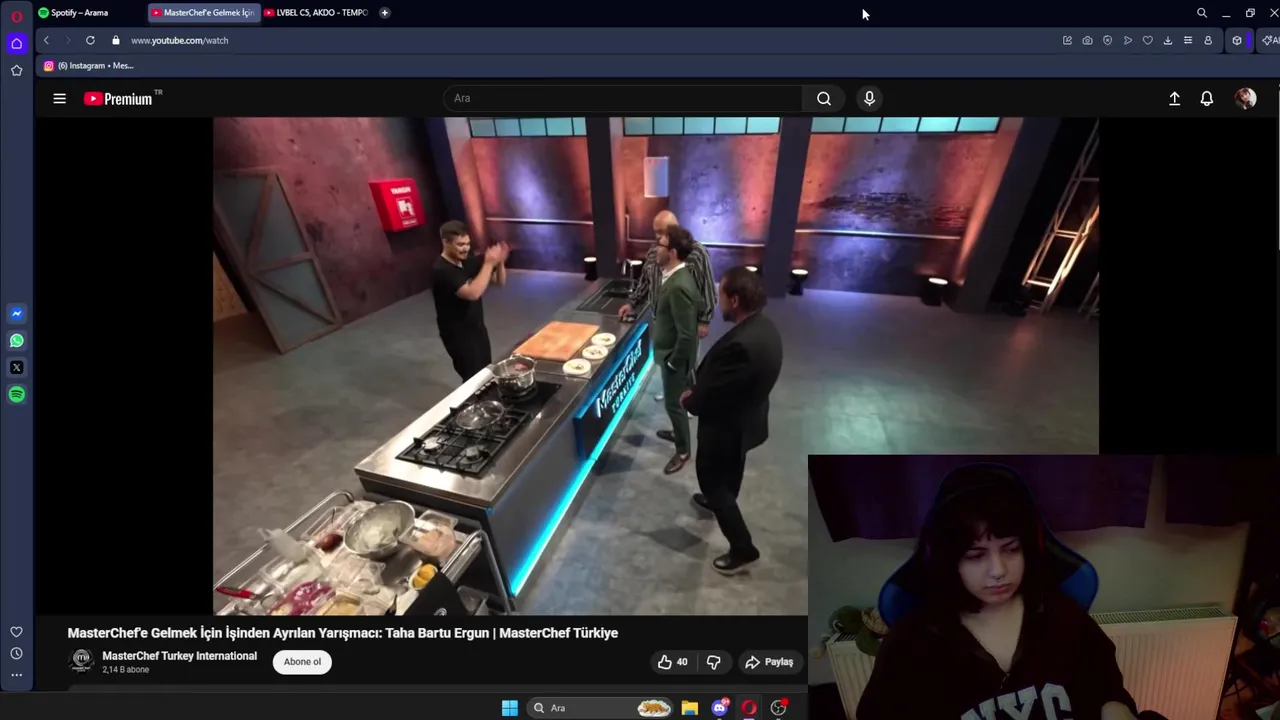This screenshot has width=1280, height=720.
Task: Reload the current YouTube page
Action: pos(90,40)
